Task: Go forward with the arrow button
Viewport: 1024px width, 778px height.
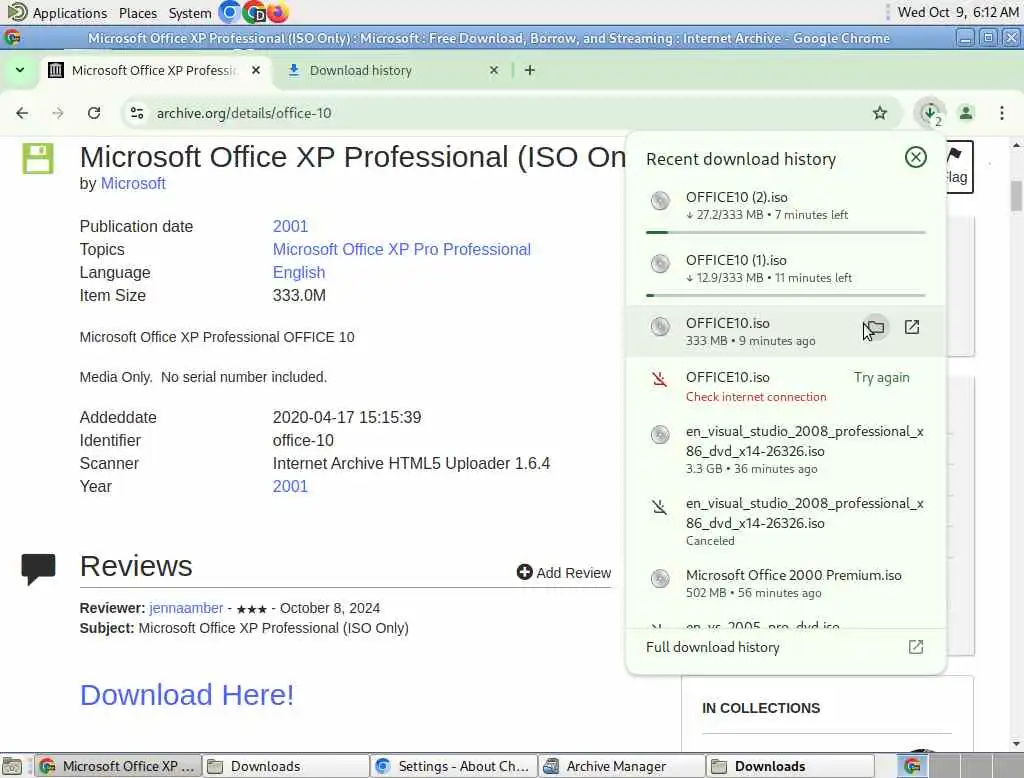Action: click(58, 113)
